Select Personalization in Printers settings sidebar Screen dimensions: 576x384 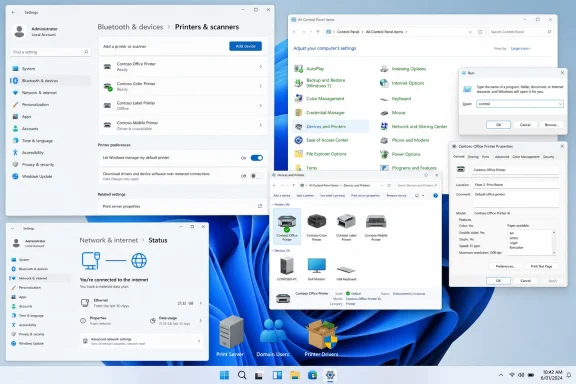(x=50, y=105)
